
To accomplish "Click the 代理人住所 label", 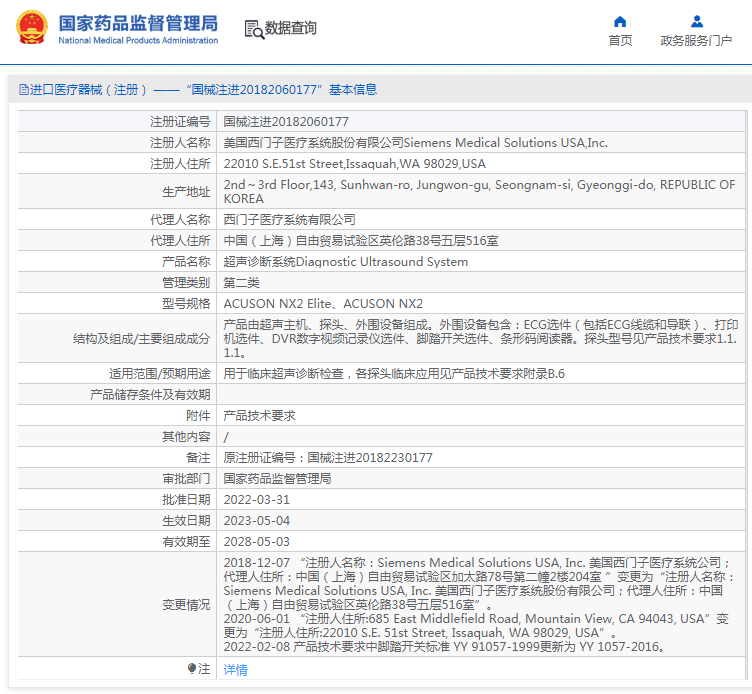I will [x=180, y=241].
